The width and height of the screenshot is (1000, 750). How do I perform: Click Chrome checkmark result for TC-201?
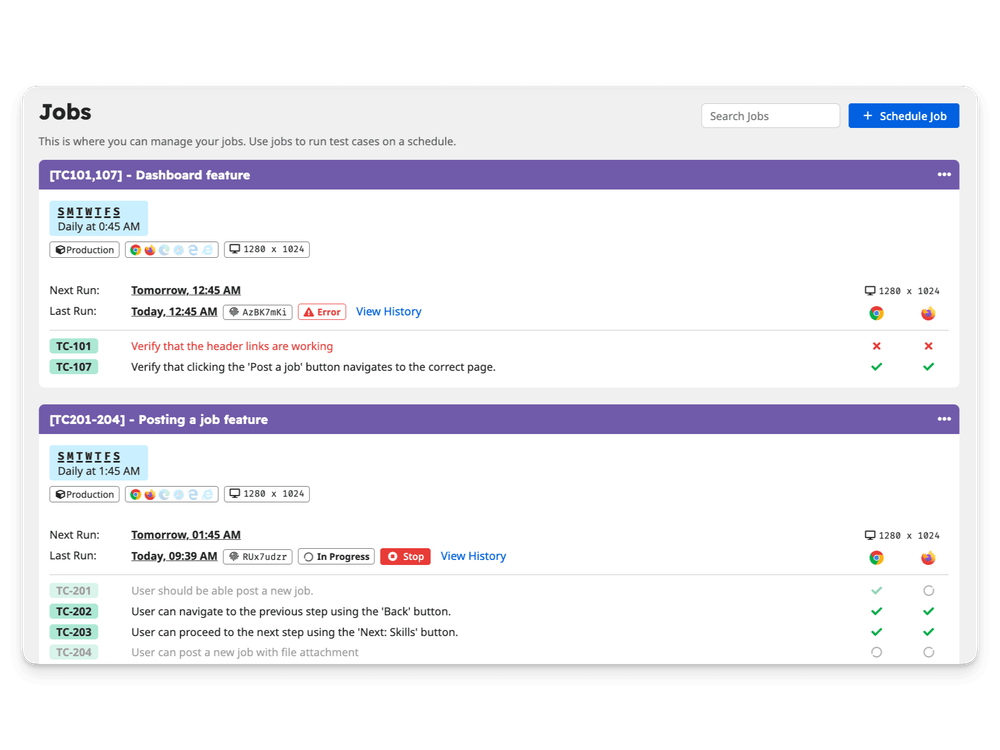876,591
